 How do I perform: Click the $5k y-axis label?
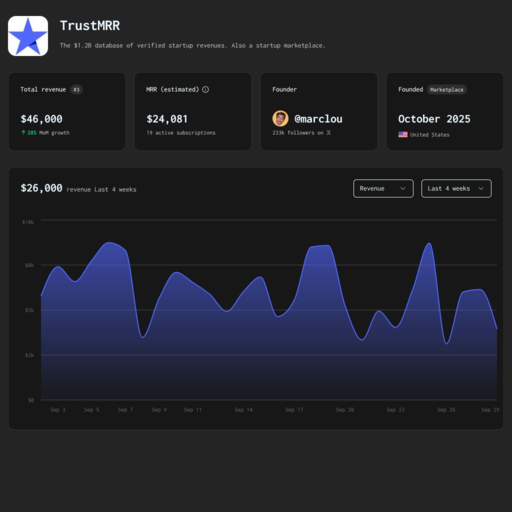(x=29, y=310)
